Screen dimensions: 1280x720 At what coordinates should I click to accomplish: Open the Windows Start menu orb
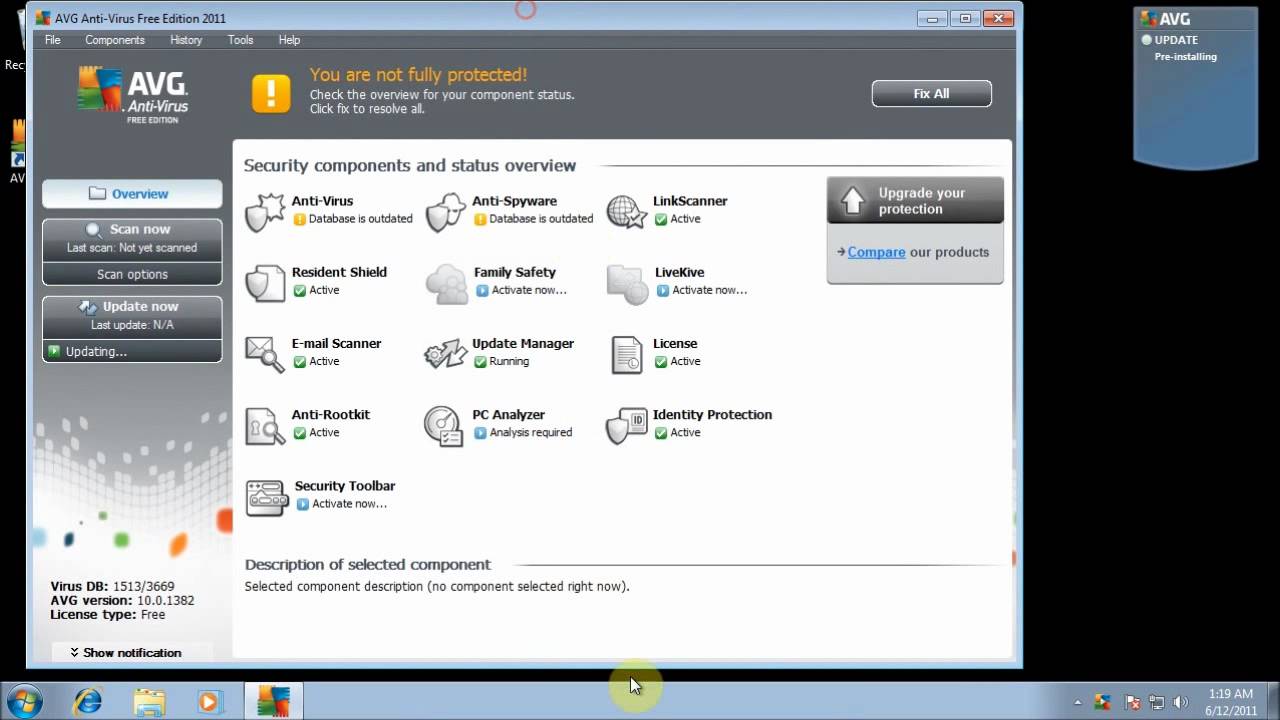click(x=24, y=701)
